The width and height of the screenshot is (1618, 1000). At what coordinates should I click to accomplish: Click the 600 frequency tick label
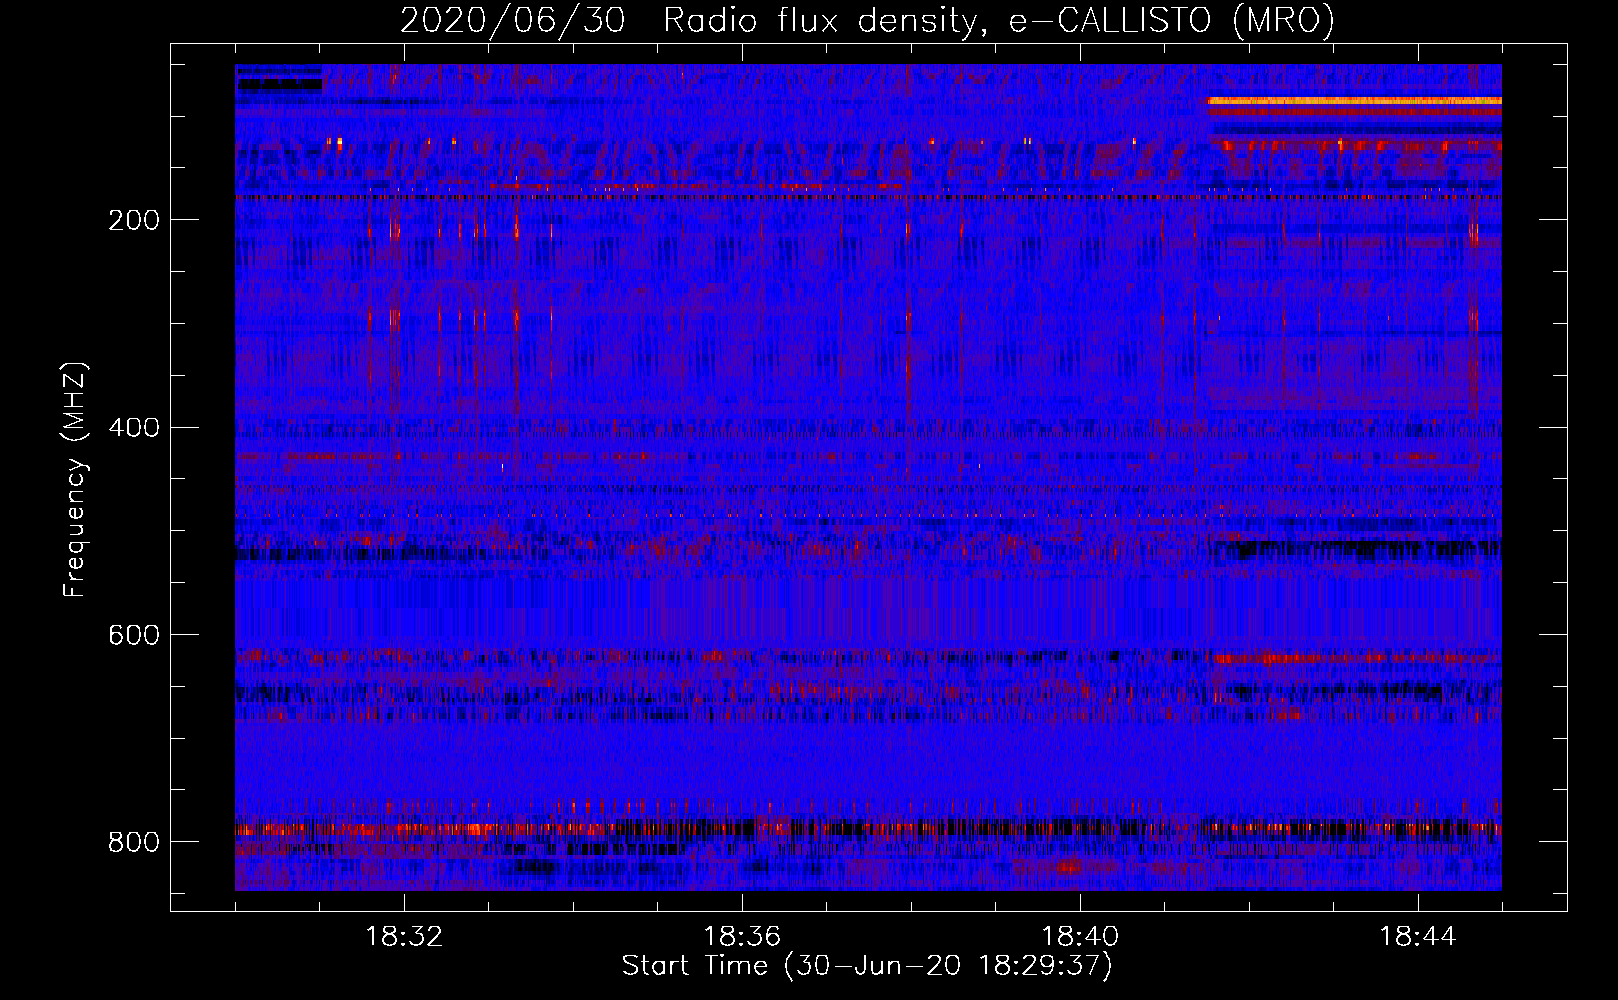pyautogui.click(x=134, y=635)
